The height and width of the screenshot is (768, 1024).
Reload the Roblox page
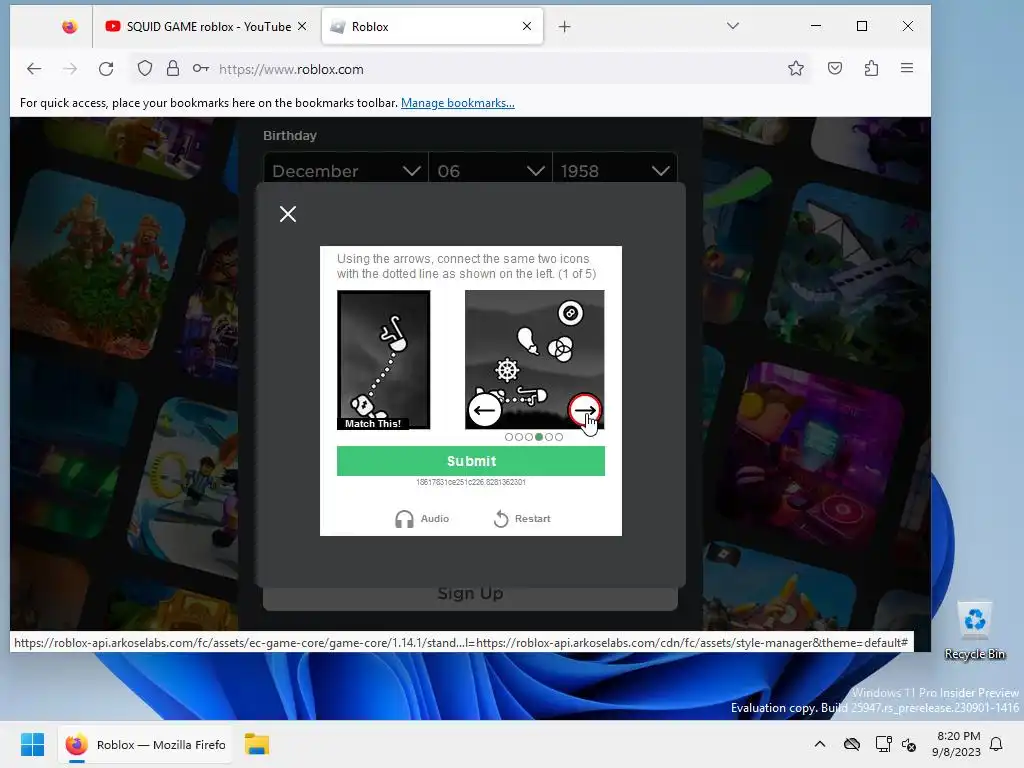106,69
